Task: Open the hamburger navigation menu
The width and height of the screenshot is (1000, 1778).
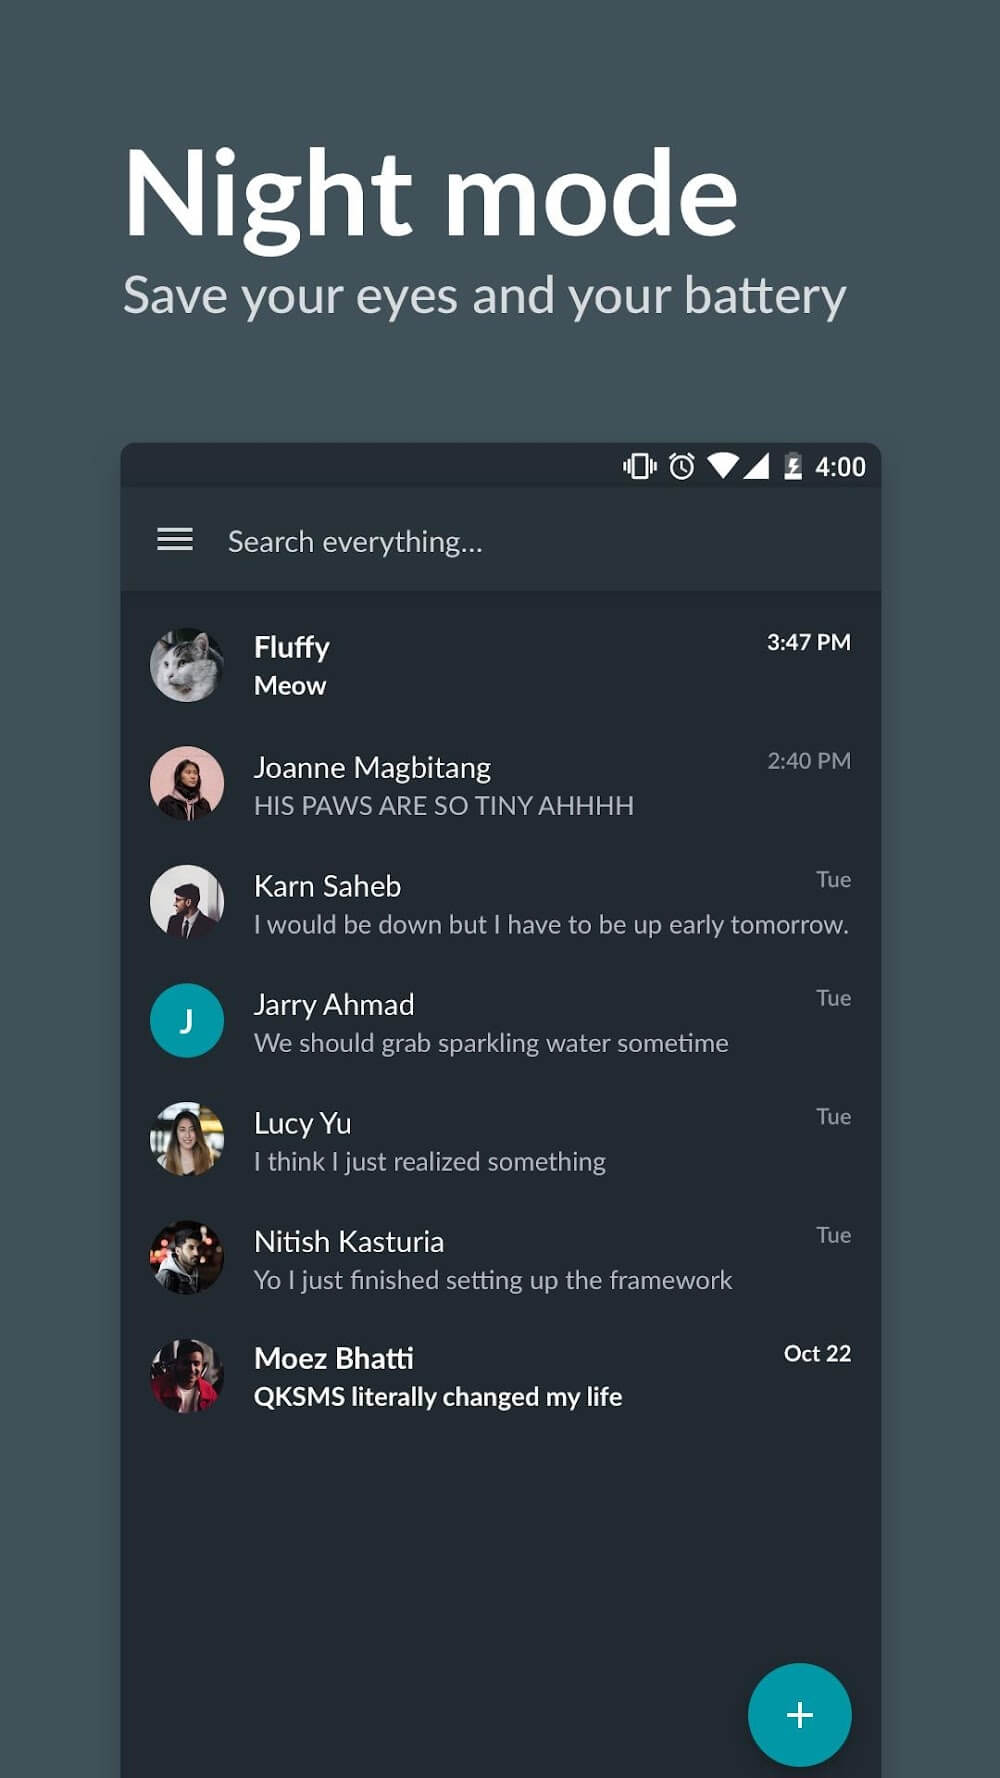Action: pos(175,540)
